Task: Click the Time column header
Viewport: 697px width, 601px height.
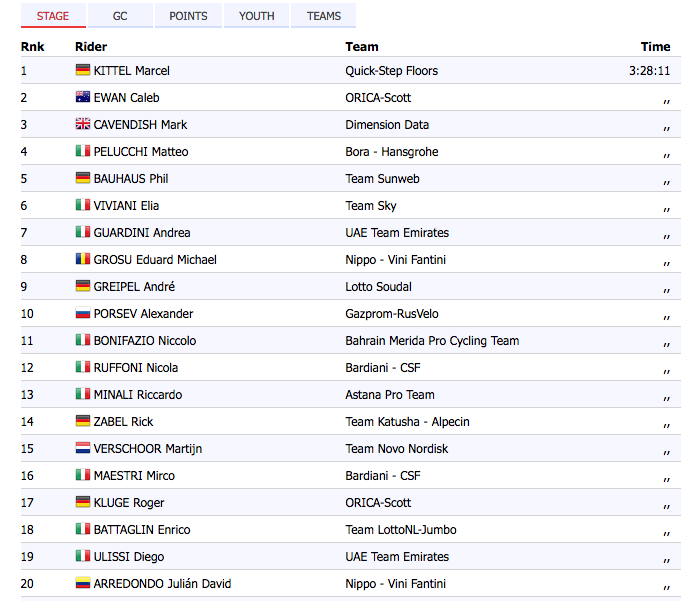Action: pos(655,47)
